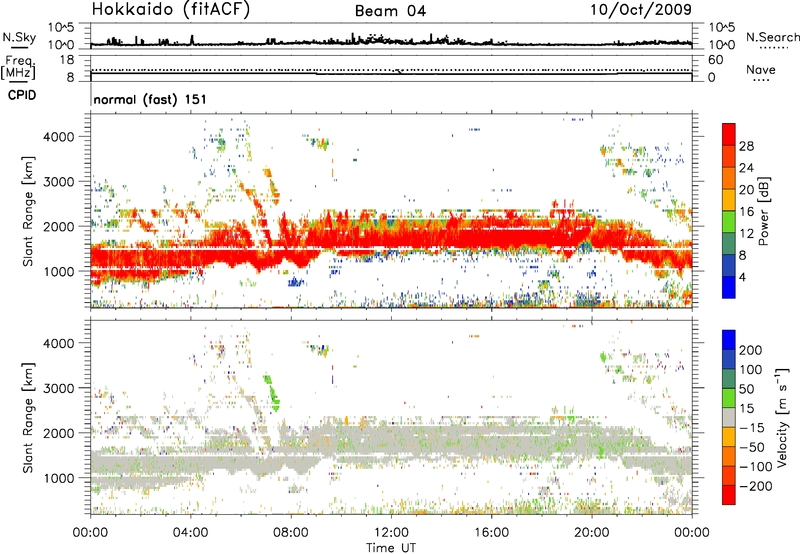Click the 'Freq. [MHz]' axis label
The height and width of the screenshot is (554, 800).
[18, 67]
